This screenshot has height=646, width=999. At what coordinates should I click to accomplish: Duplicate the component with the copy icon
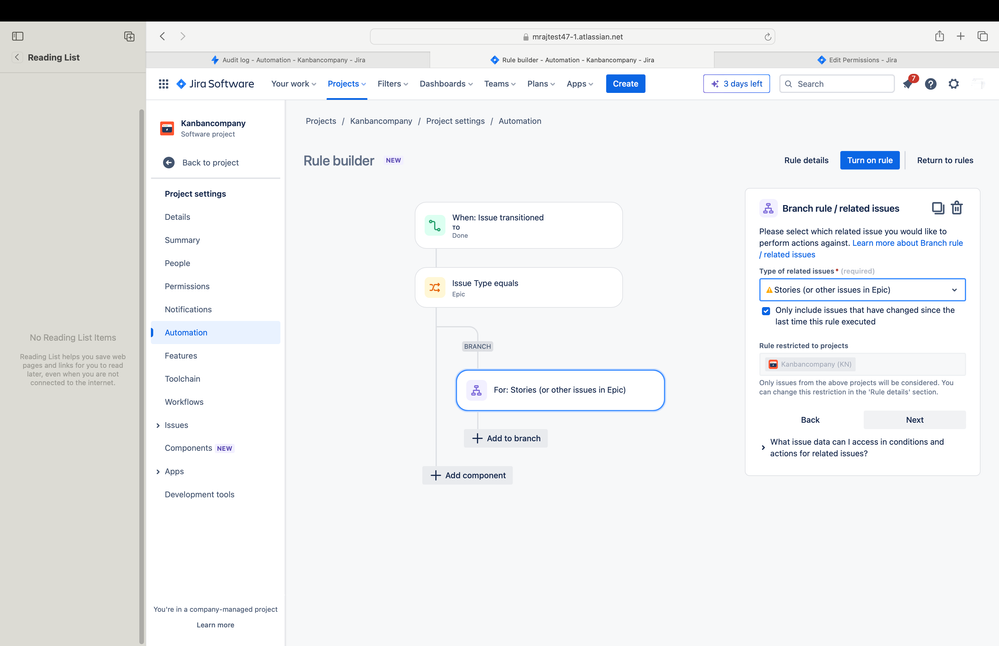938,208
